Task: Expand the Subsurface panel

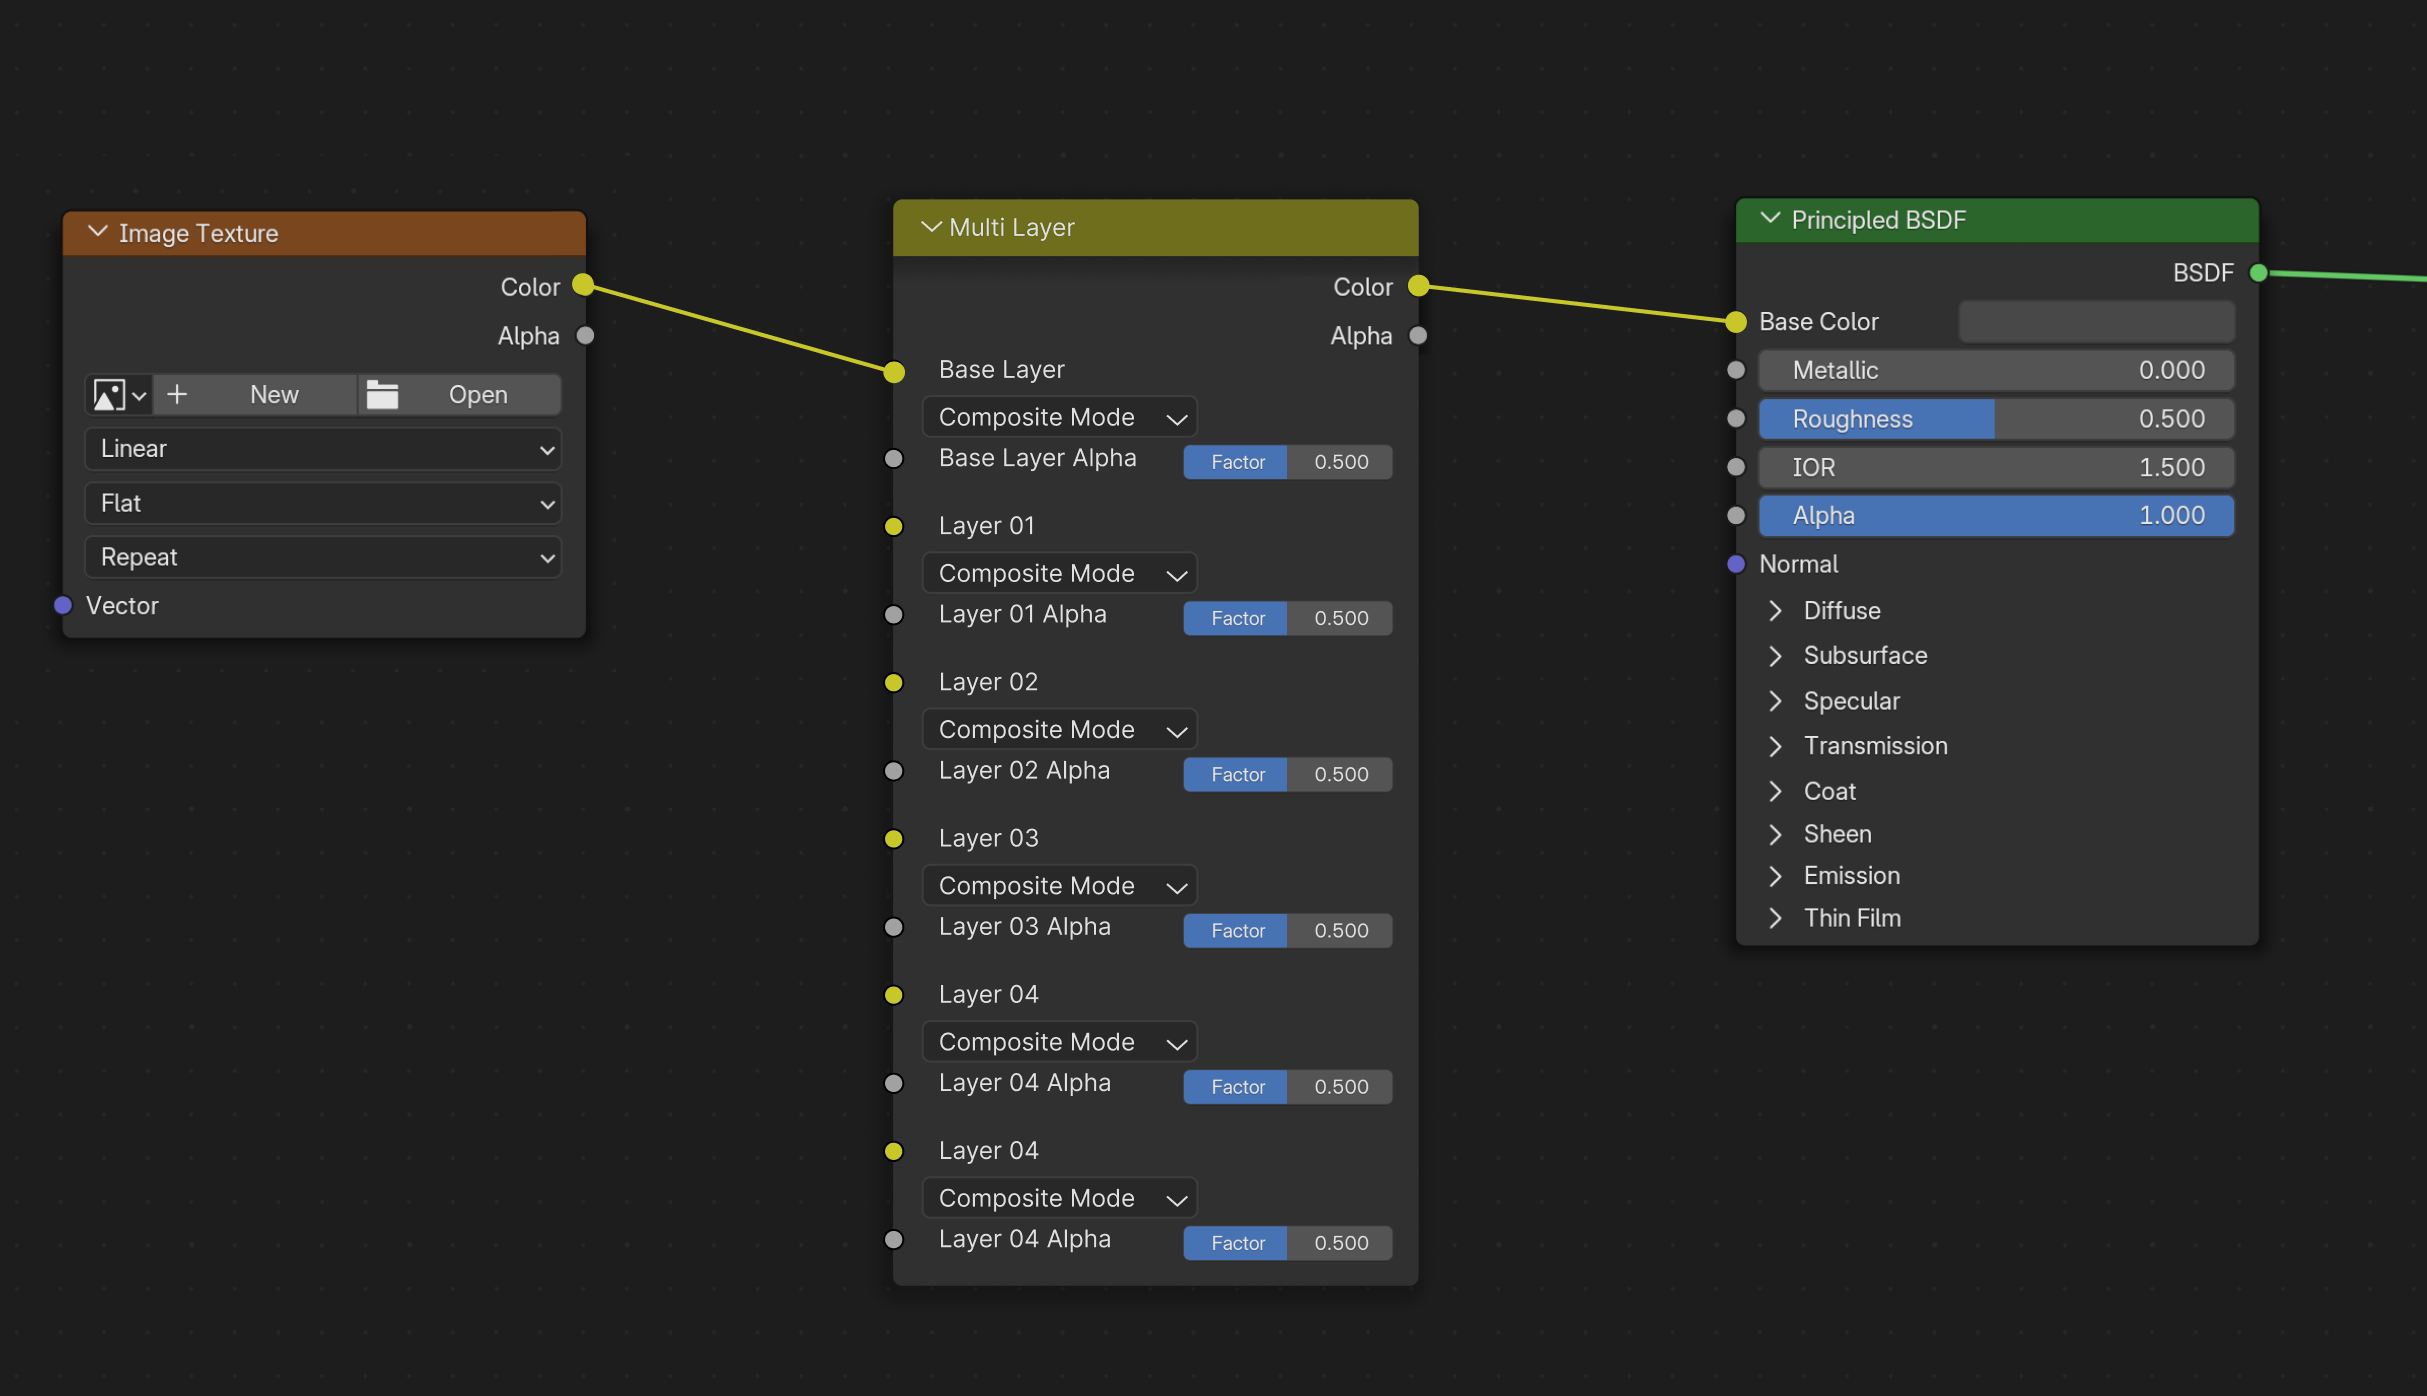Action: point(1775,656)
